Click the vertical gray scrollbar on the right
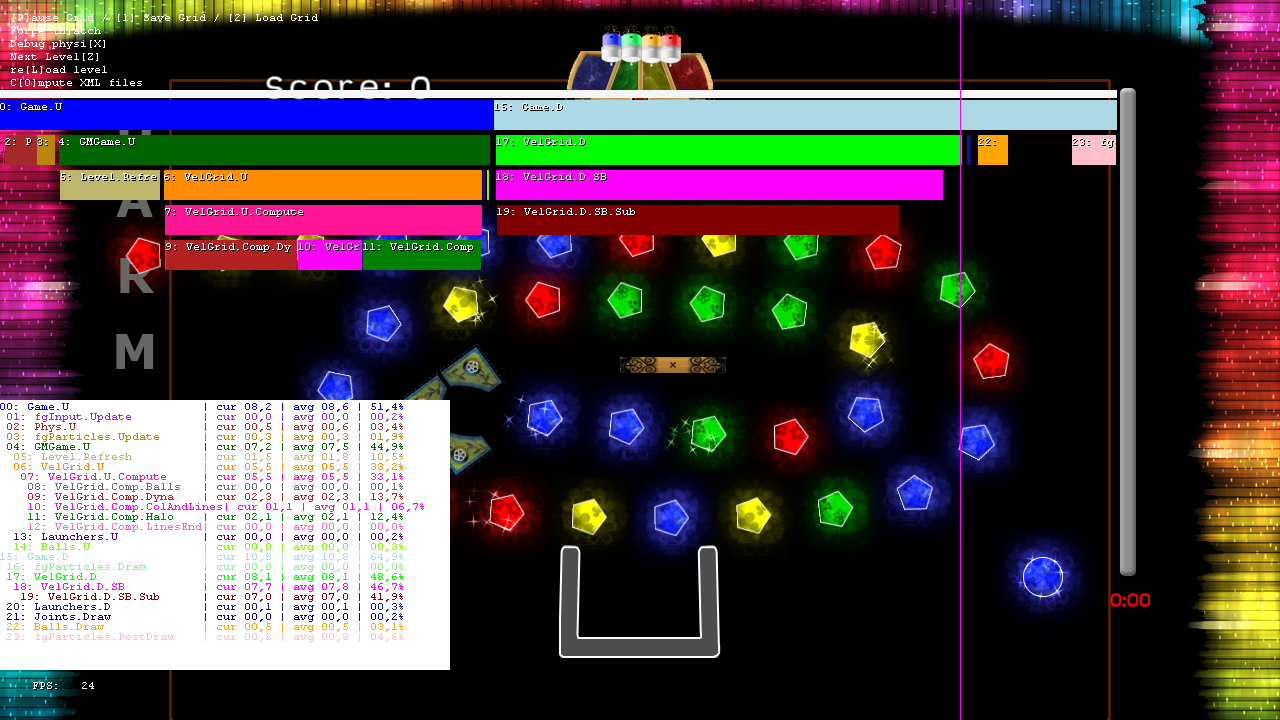1280x720 pixels. coord(1128,332)
